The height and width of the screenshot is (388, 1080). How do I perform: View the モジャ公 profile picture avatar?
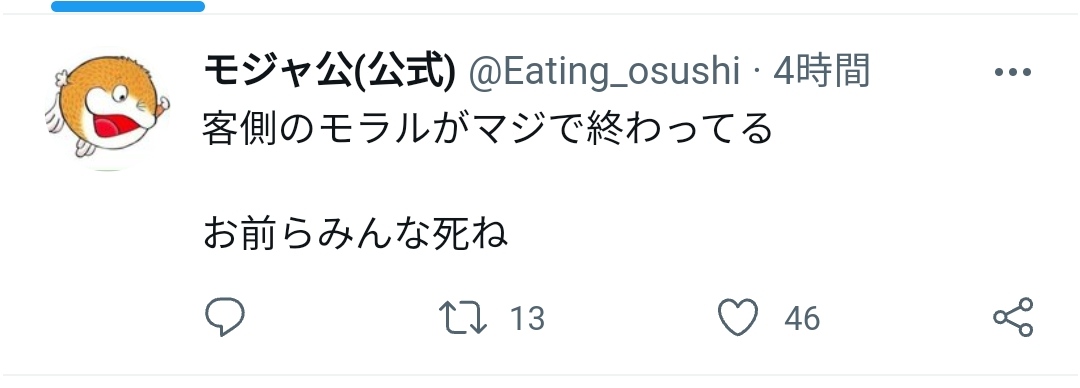click(107, 108)
